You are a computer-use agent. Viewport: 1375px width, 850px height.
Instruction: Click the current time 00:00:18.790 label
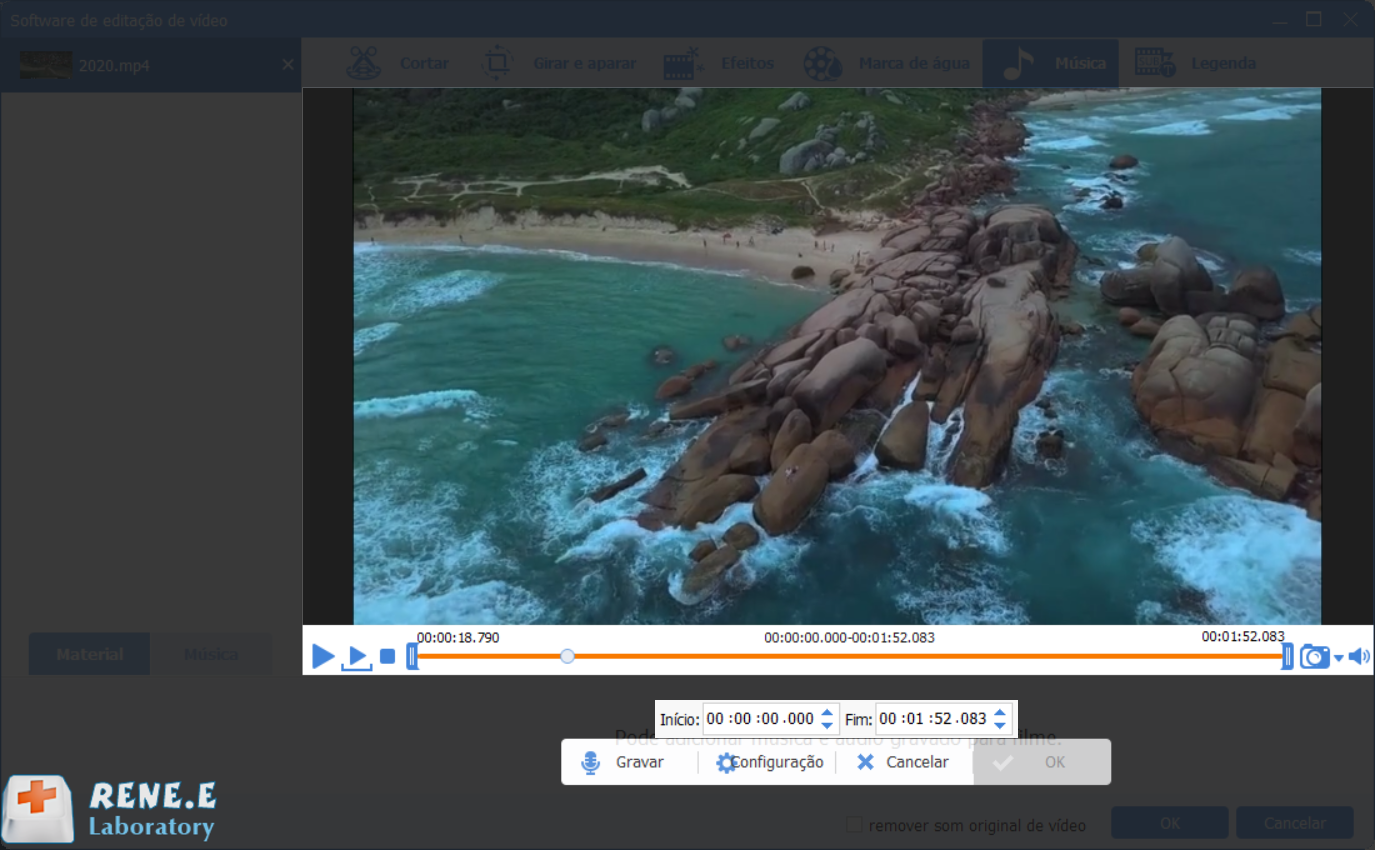(458, 637)
